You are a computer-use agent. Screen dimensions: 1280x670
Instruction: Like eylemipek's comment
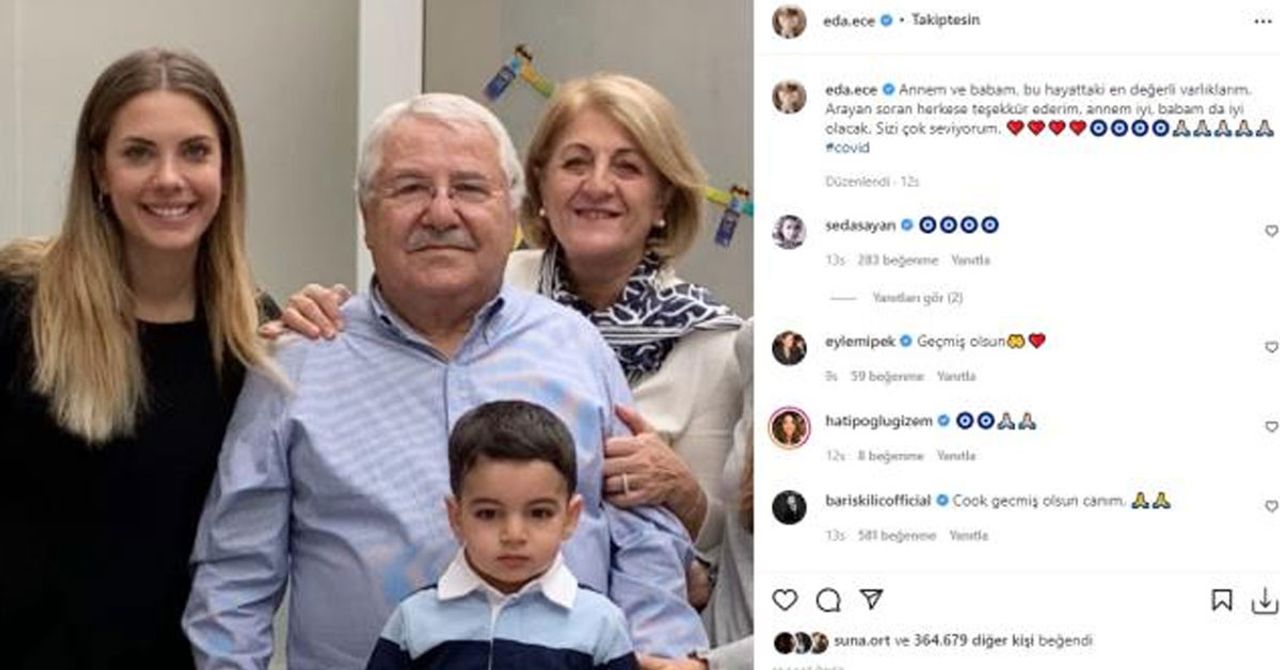coord(1271,347)
